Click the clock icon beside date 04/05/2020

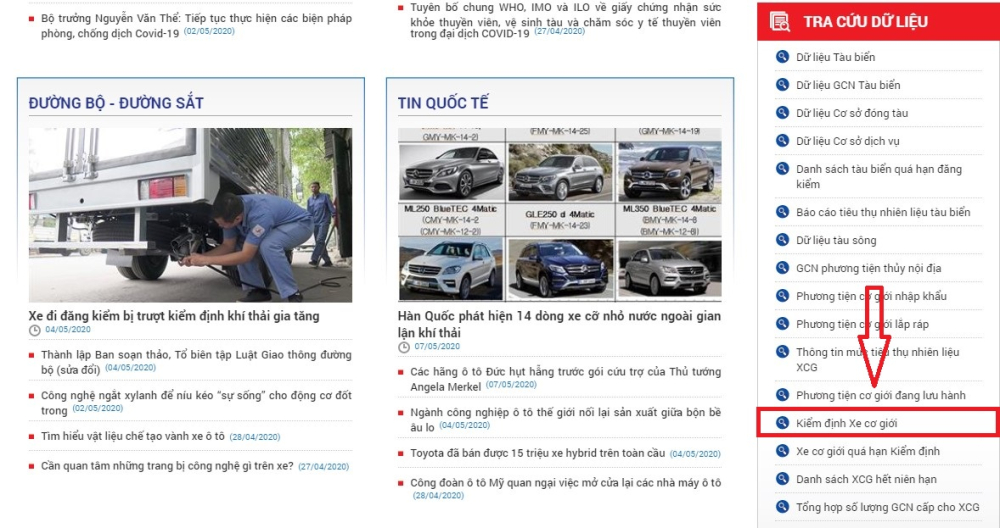pos(34,330)
